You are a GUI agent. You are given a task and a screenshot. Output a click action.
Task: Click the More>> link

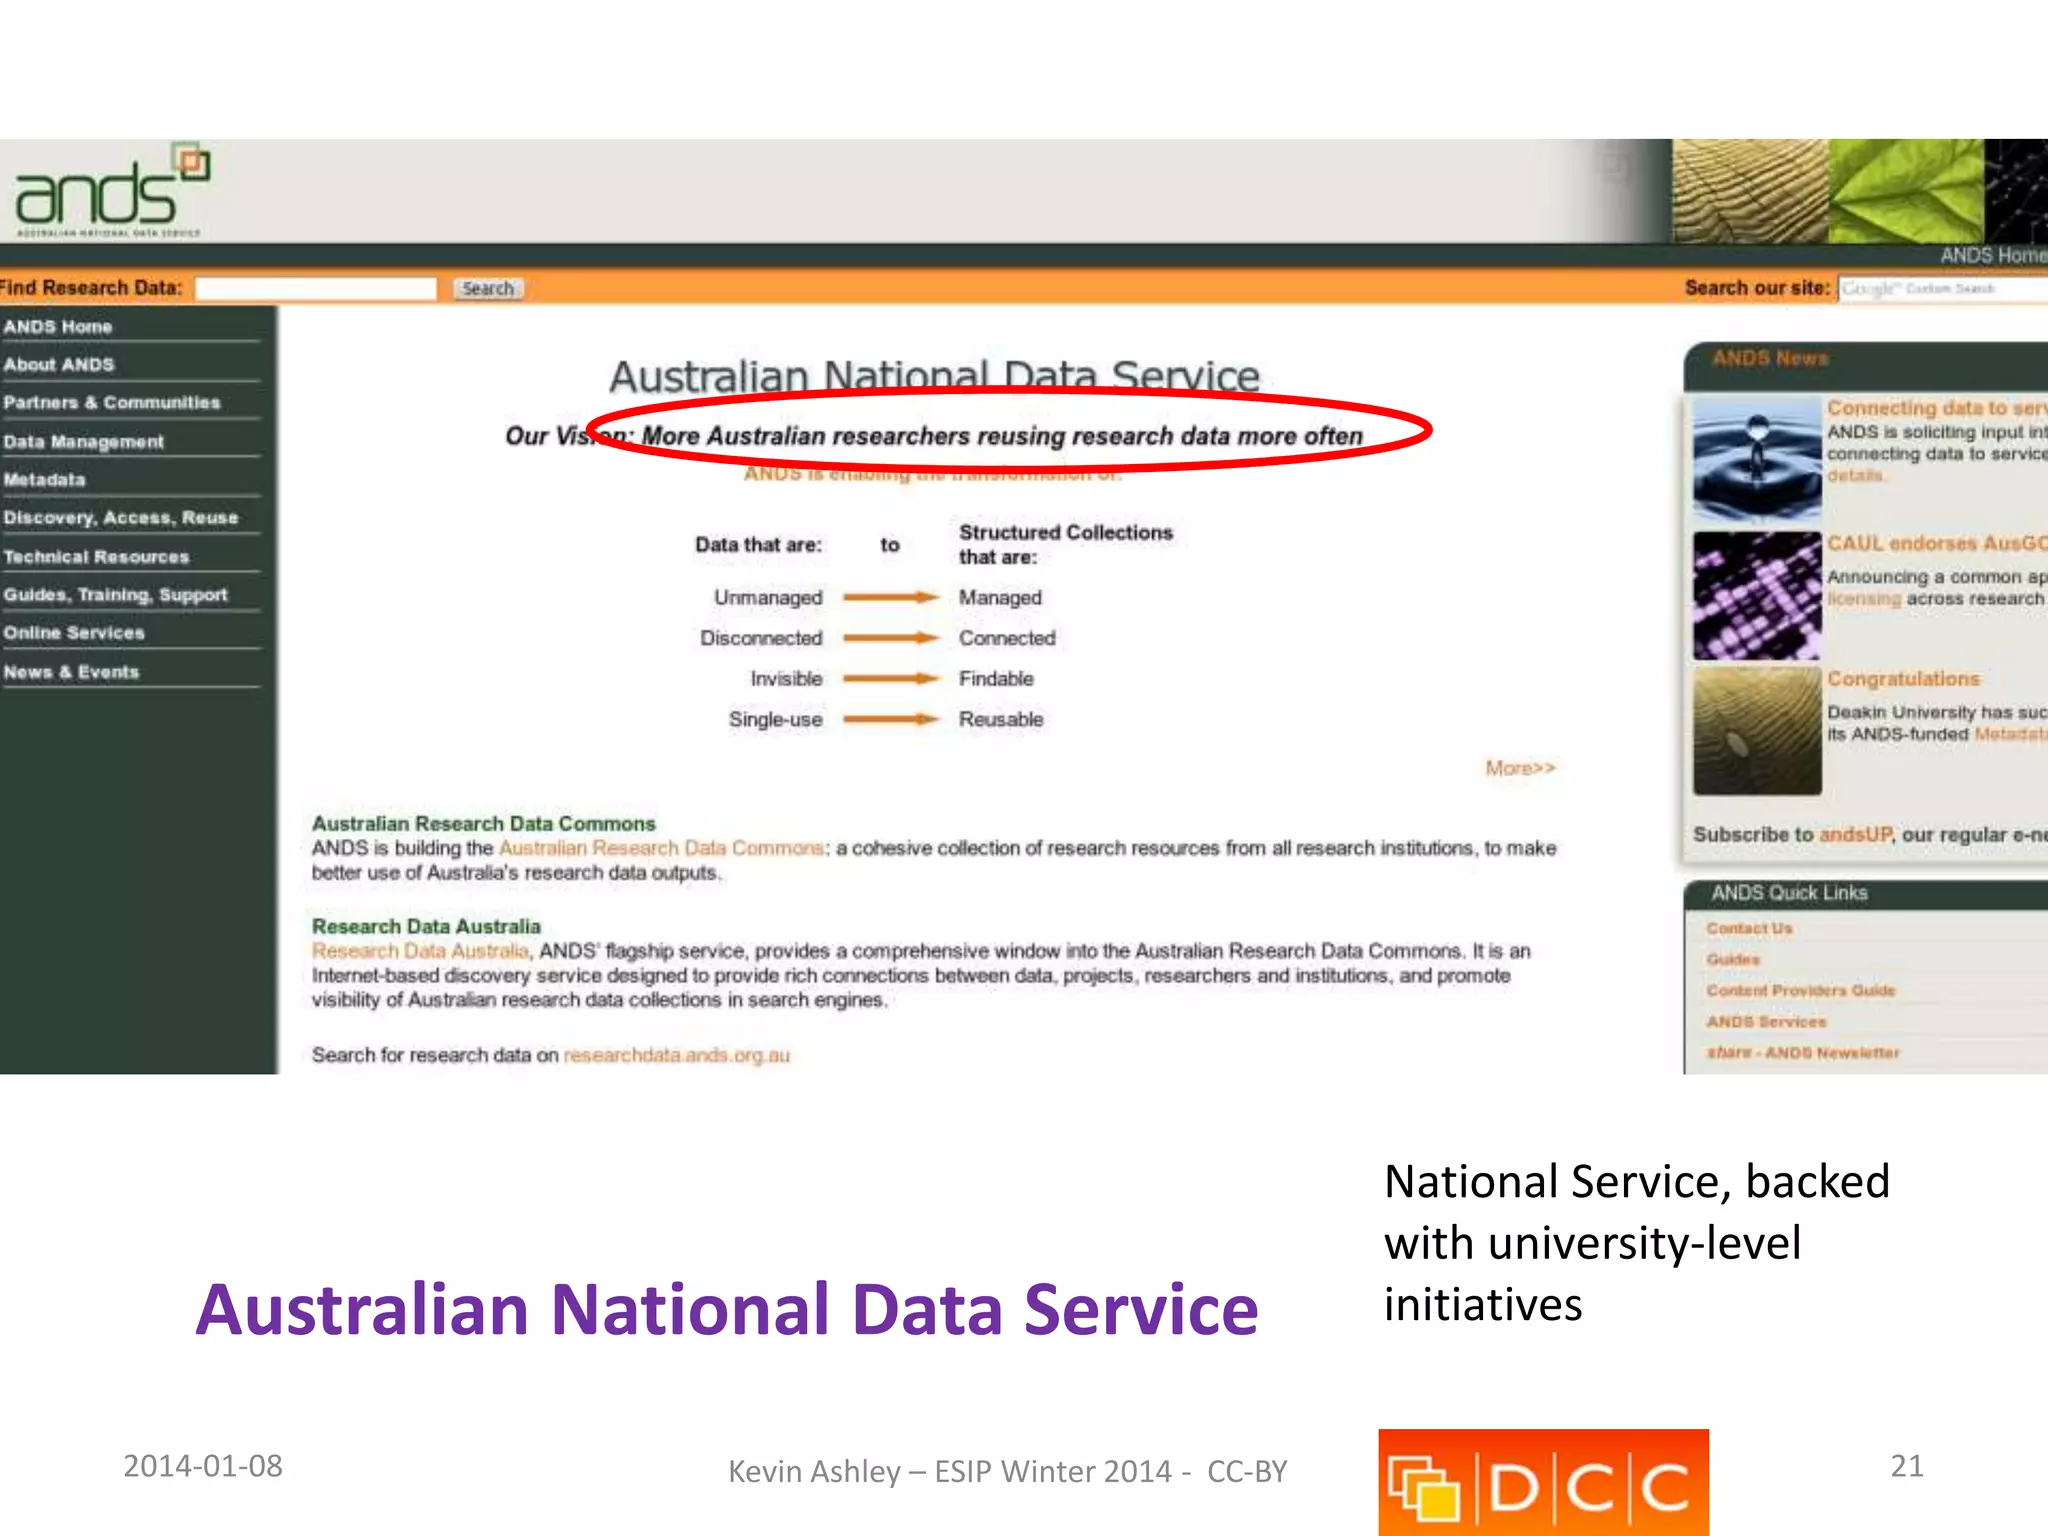click(x=1520, y=768)
